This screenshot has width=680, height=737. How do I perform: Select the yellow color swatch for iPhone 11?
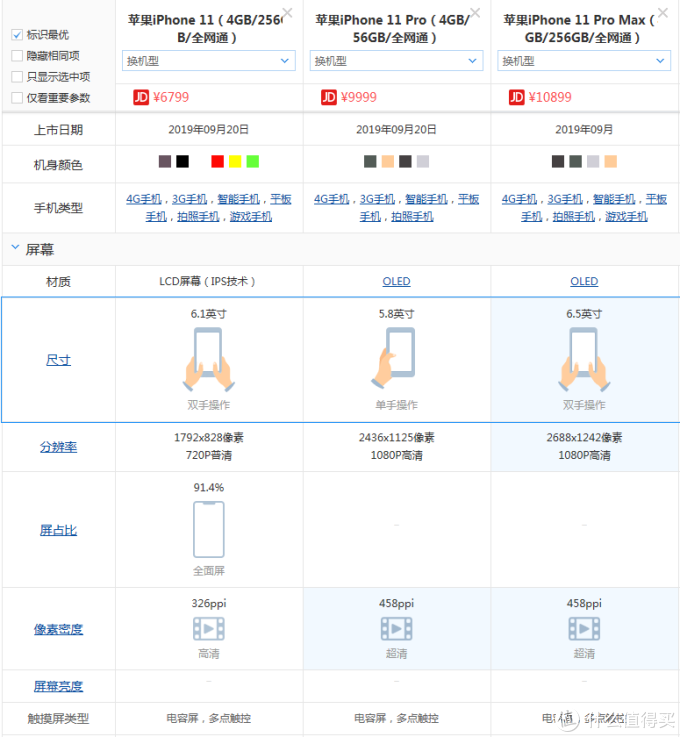coord(235,162)
